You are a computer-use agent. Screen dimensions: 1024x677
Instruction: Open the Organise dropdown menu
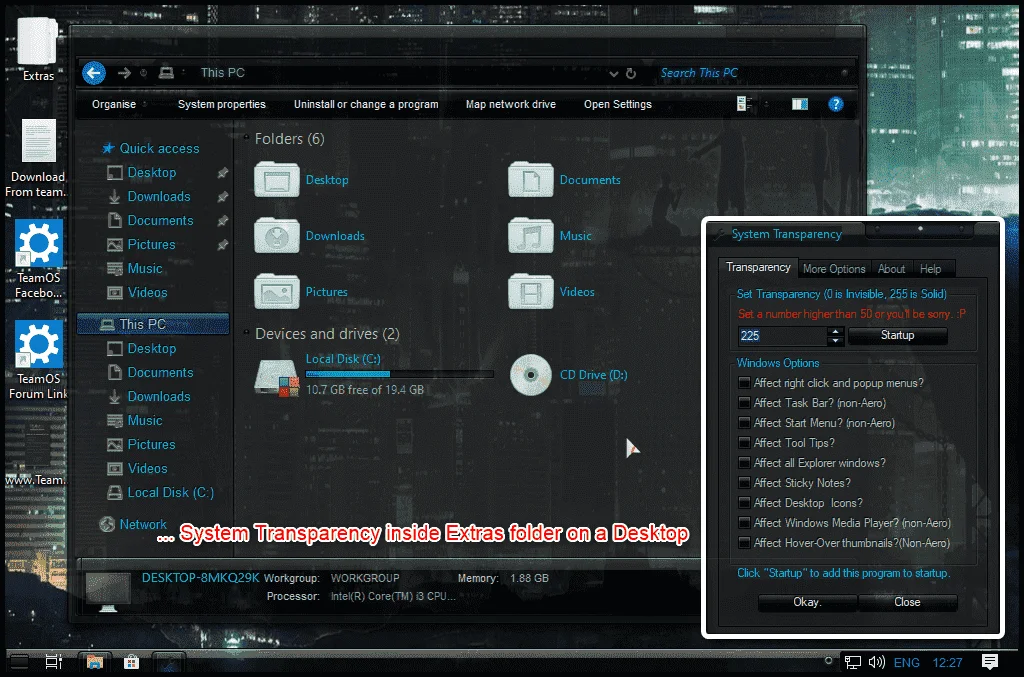click(118, 104)
